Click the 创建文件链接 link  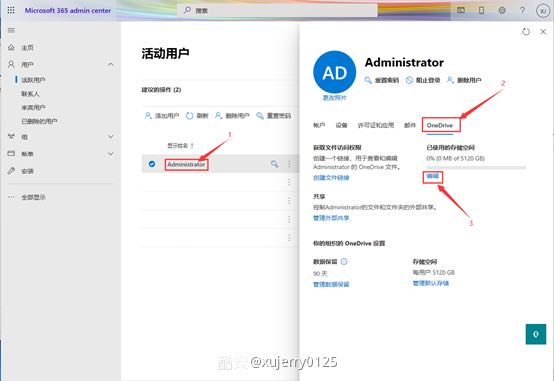(x=331, y=178)
